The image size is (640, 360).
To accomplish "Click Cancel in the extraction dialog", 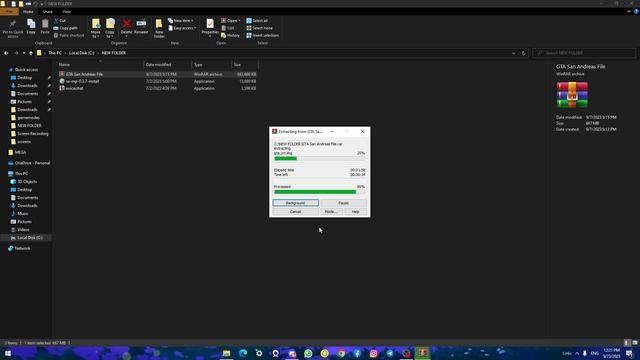I will 296,212.
